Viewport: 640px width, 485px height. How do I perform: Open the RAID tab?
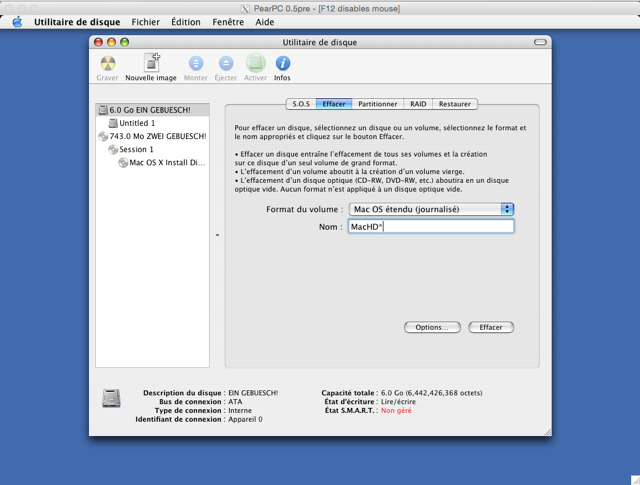pos(418,104)
